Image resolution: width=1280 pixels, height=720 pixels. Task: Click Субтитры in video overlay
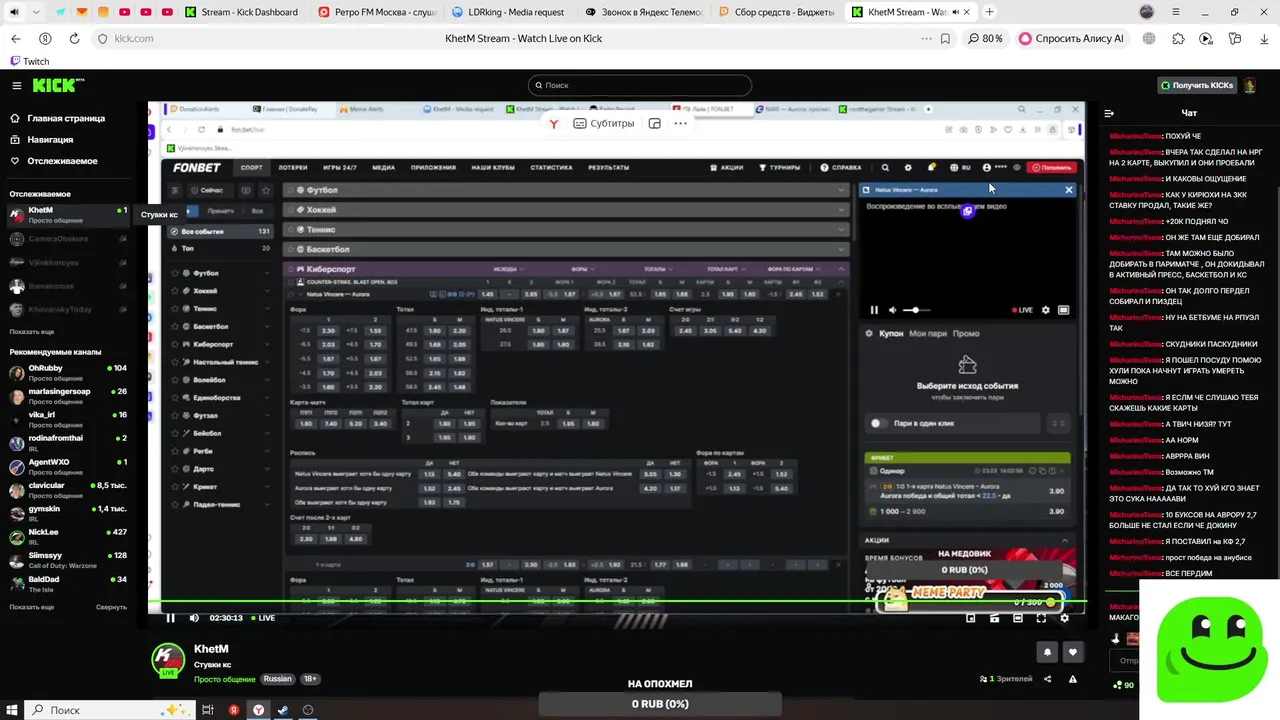[x=604, y=123]
